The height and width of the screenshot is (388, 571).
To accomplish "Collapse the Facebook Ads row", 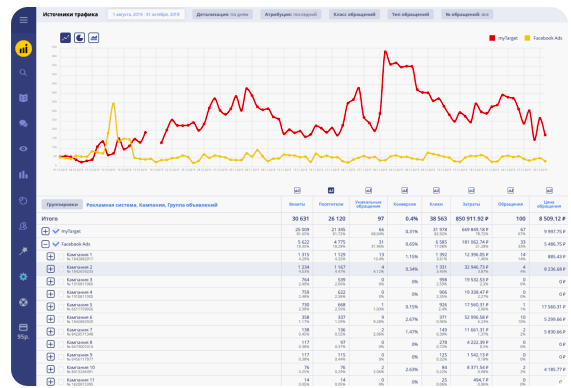I will 45,244.
